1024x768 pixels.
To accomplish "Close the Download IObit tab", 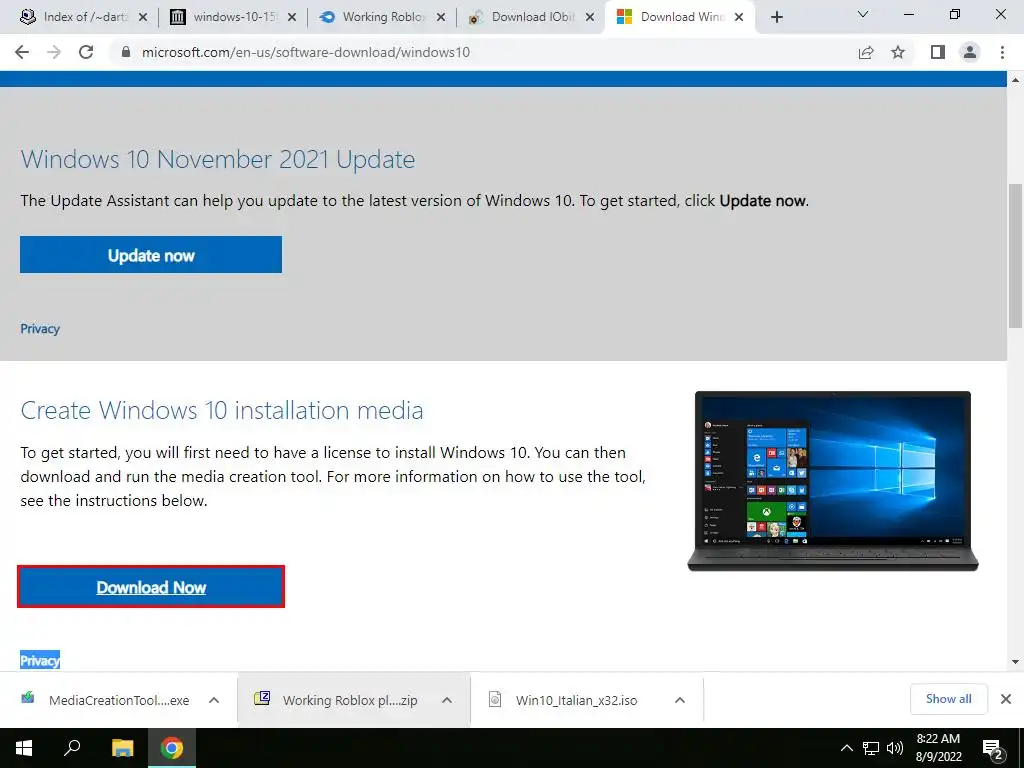I will point(590,17).
